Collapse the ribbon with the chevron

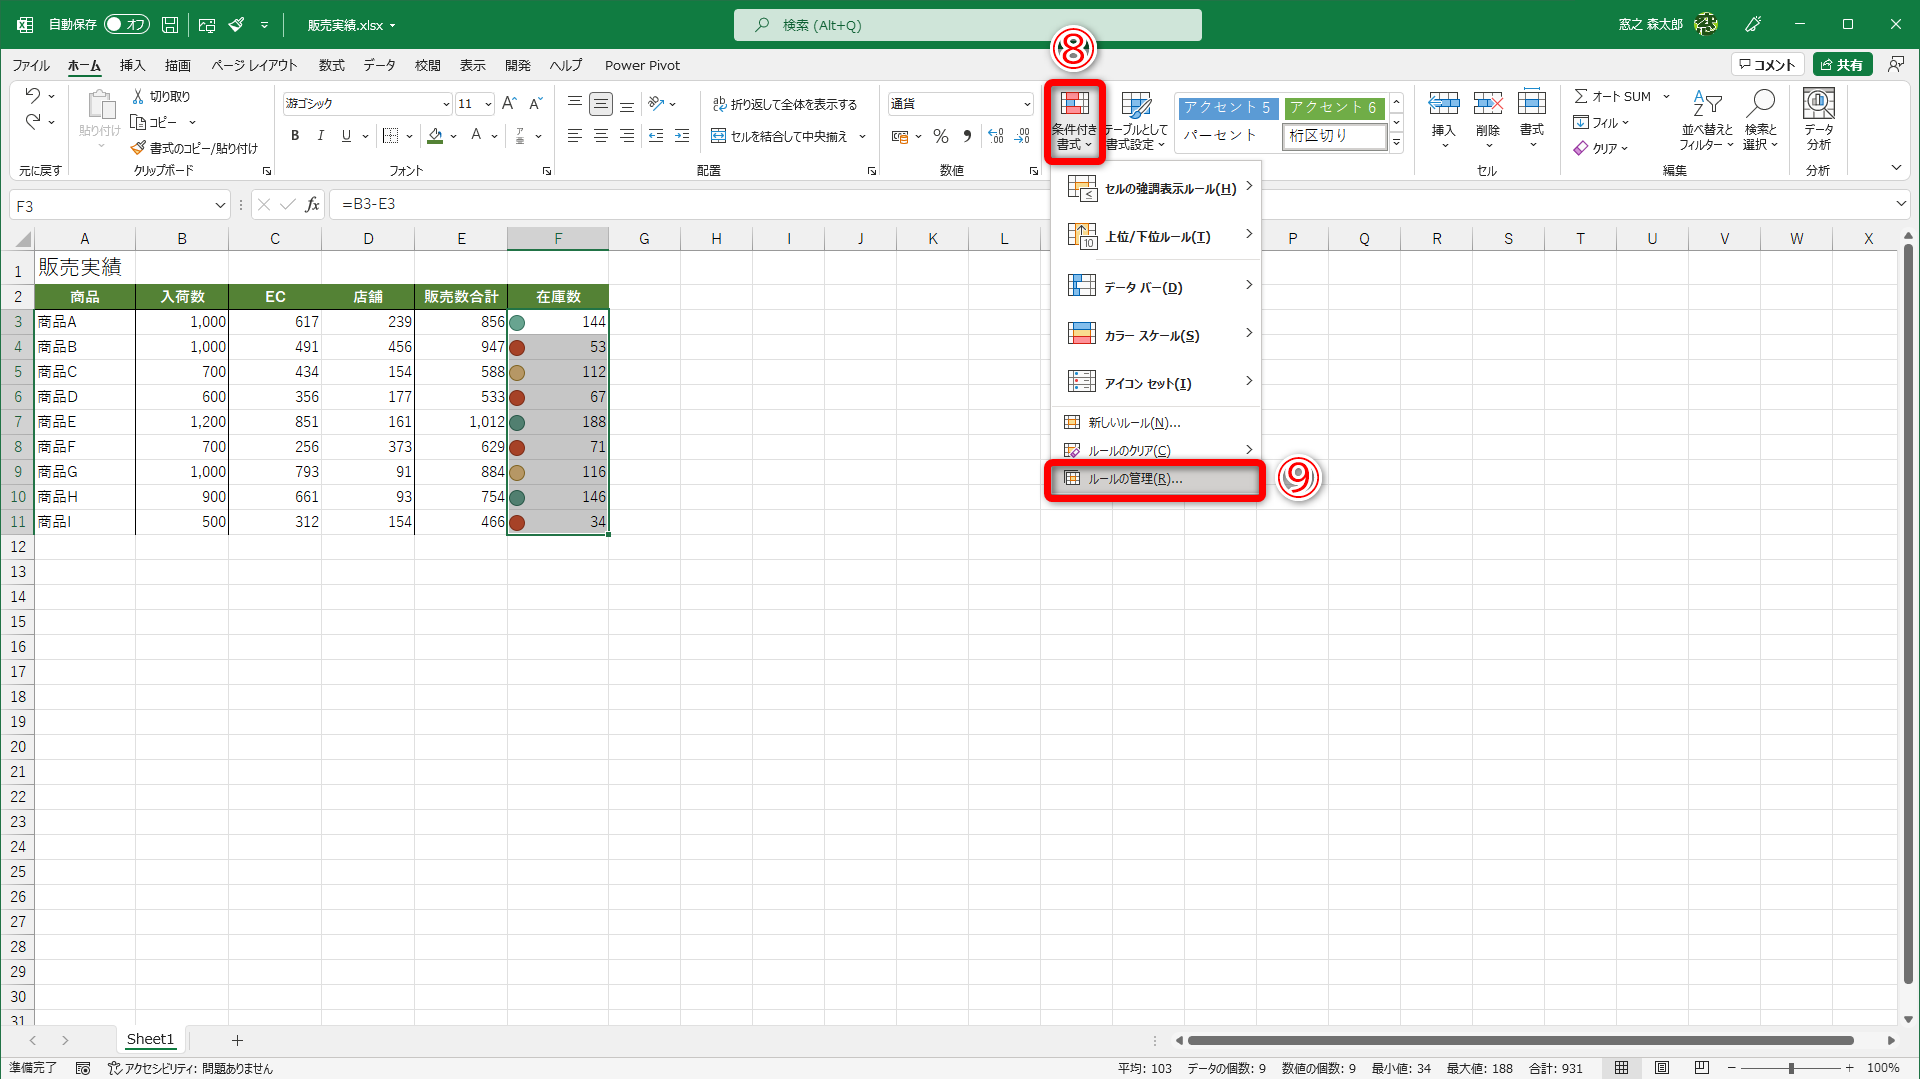[1896, 168]
